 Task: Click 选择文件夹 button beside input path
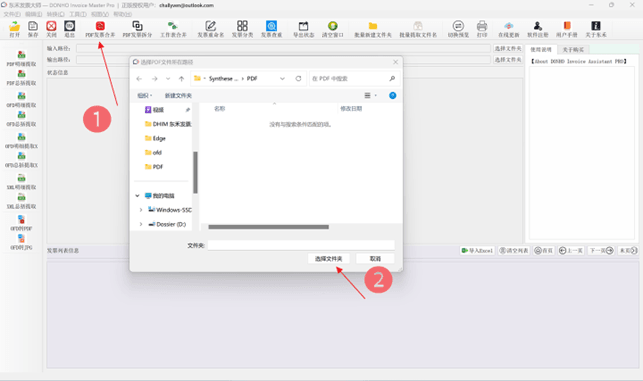[508, 48]
